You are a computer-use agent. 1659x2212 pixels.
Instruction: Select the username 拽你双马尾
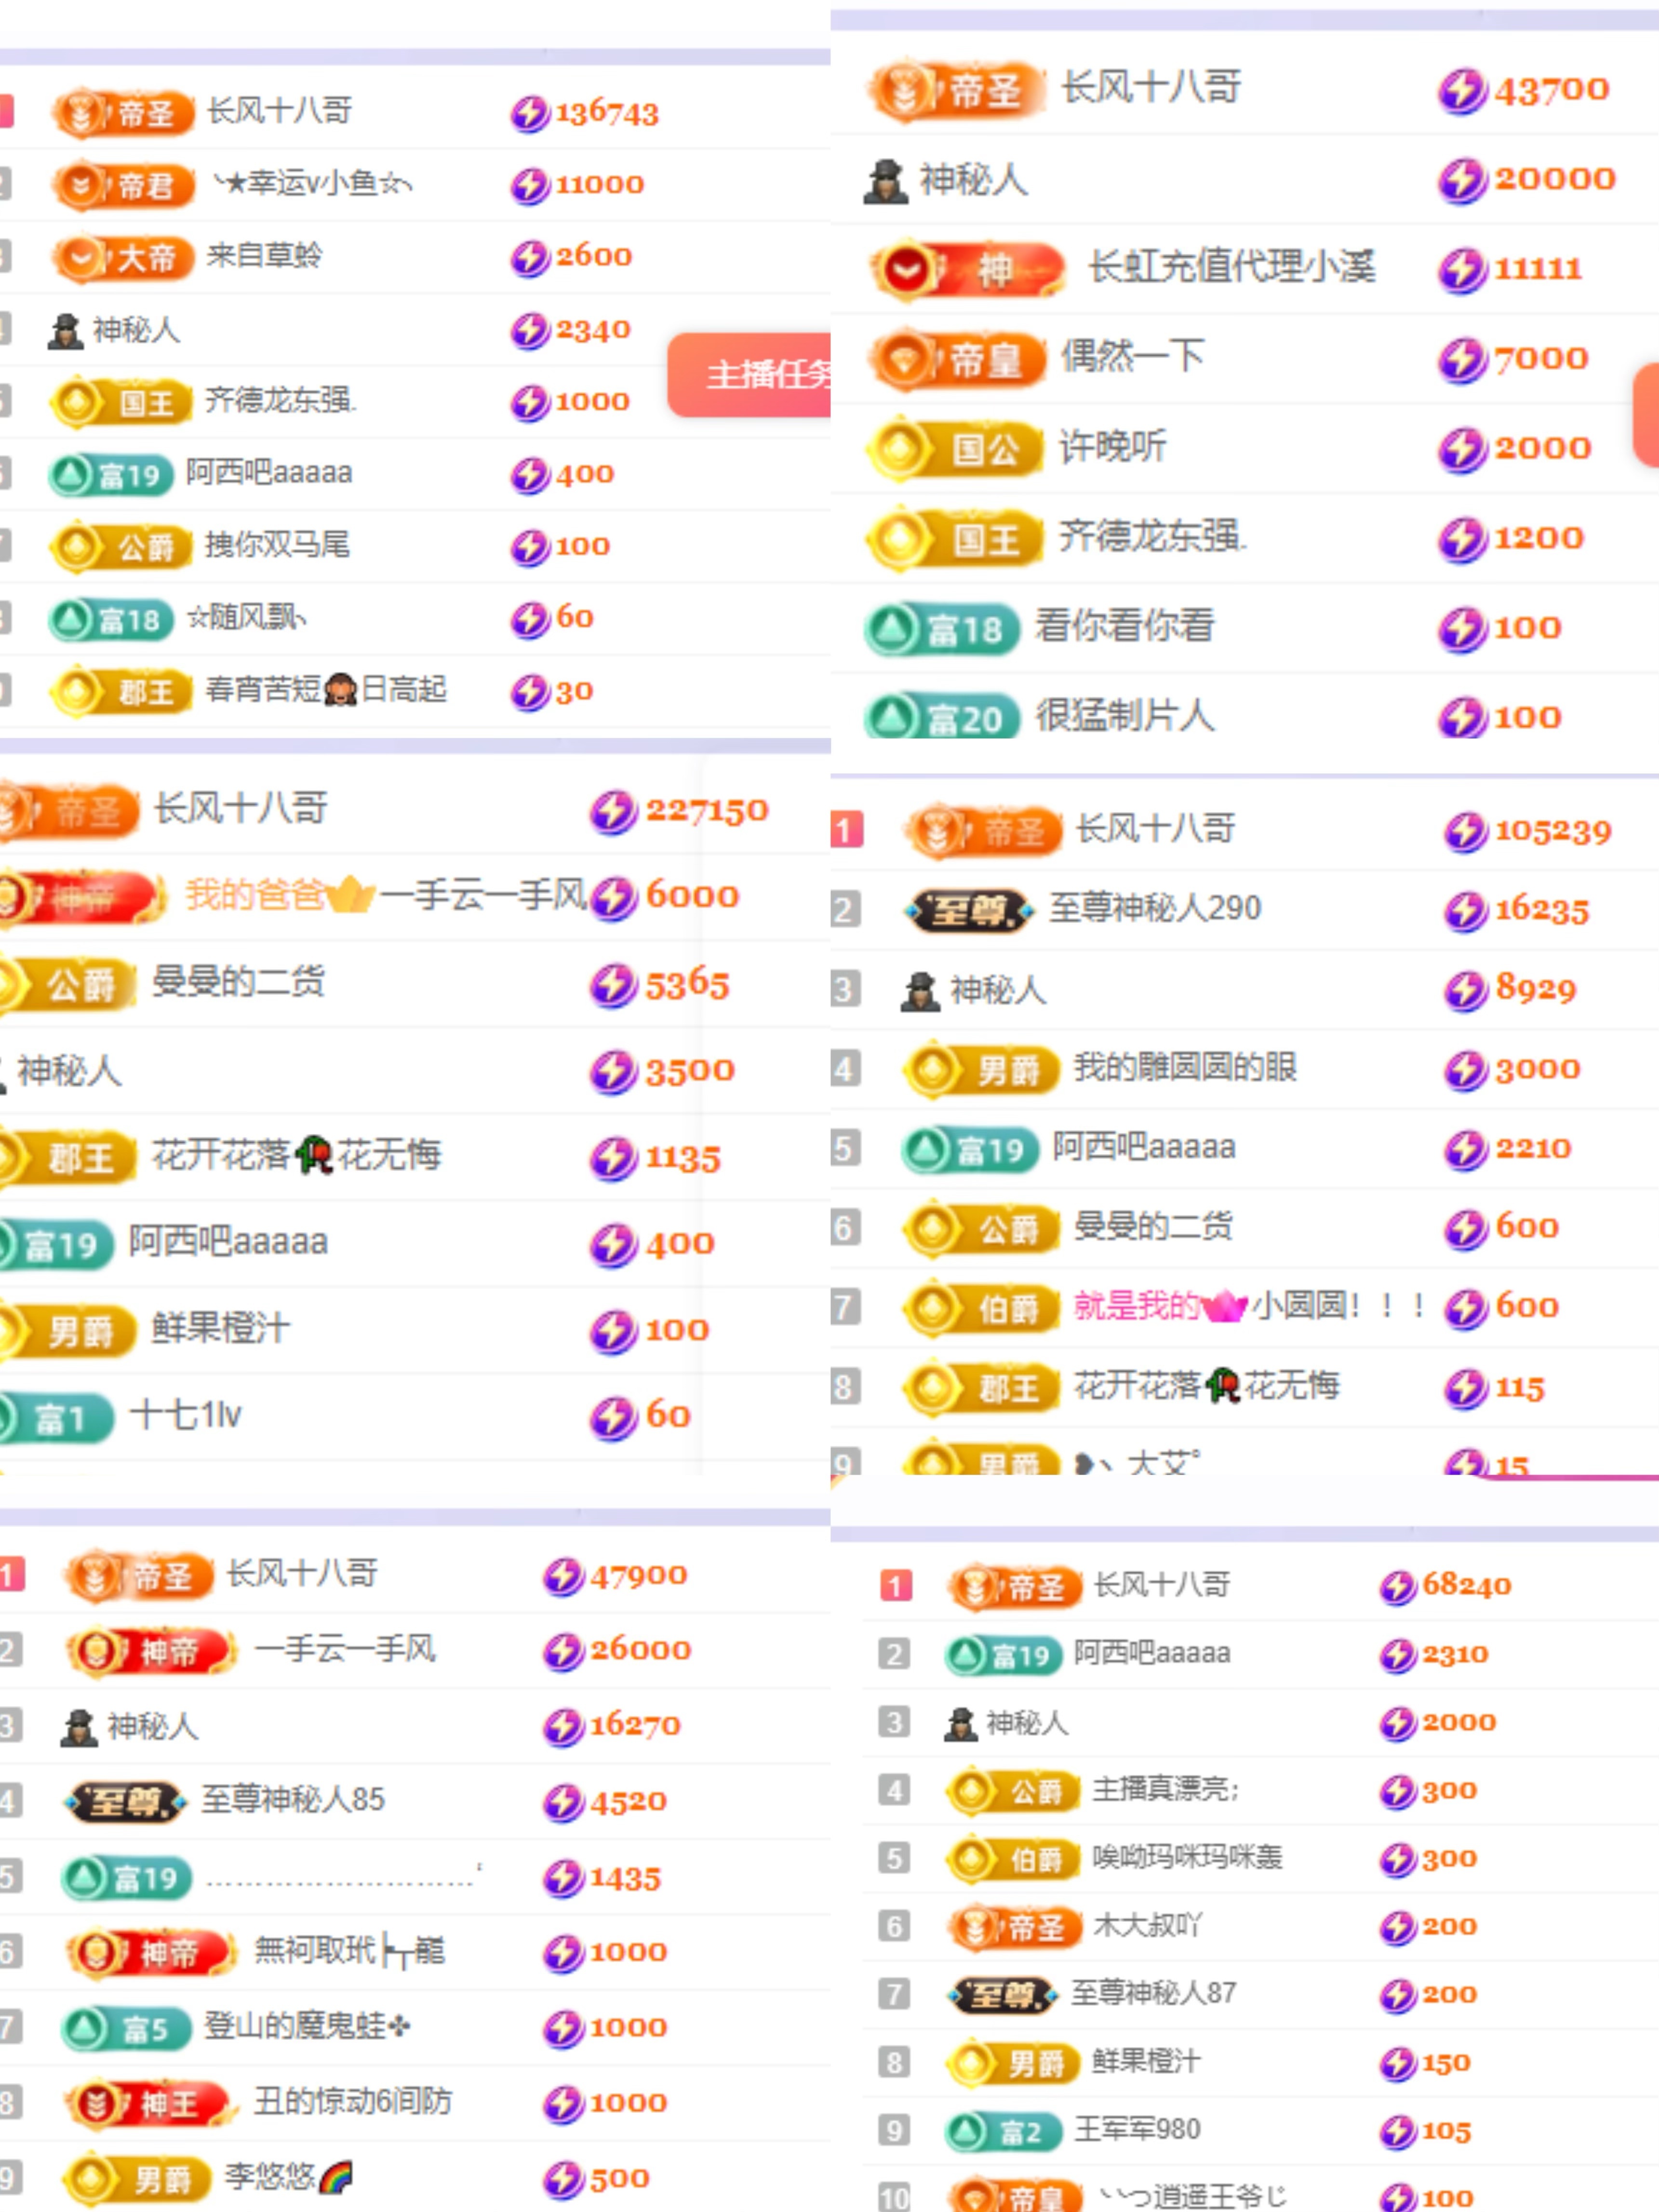(277, 545)
